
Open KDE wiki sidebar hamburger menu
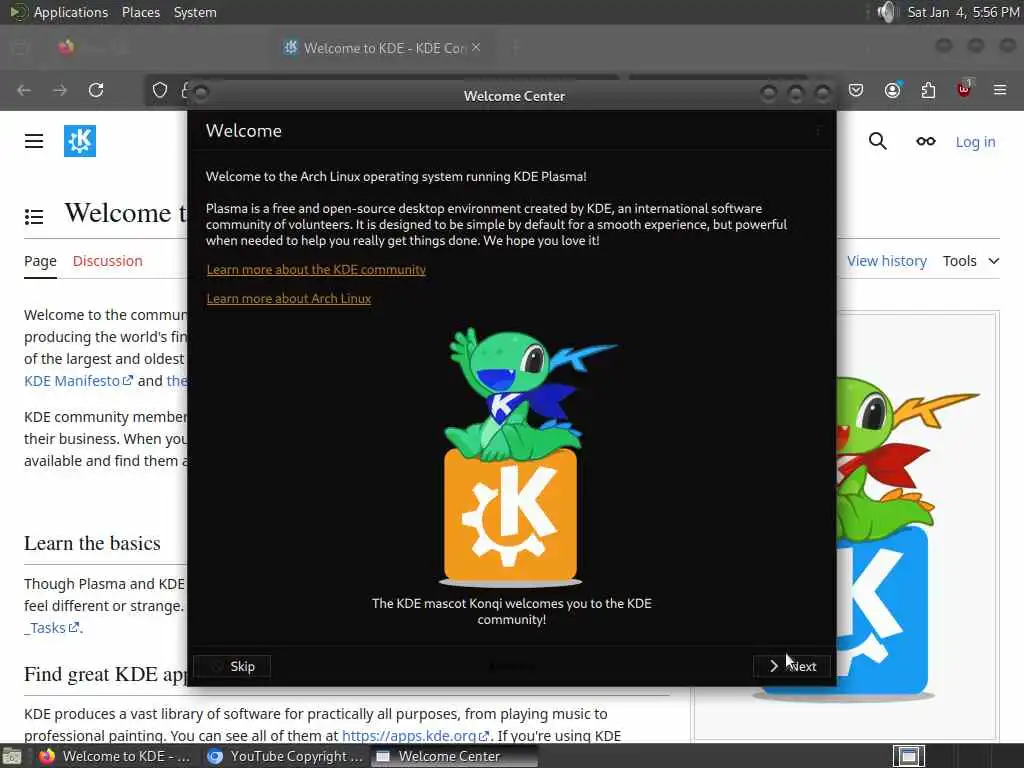click(34, 141)
